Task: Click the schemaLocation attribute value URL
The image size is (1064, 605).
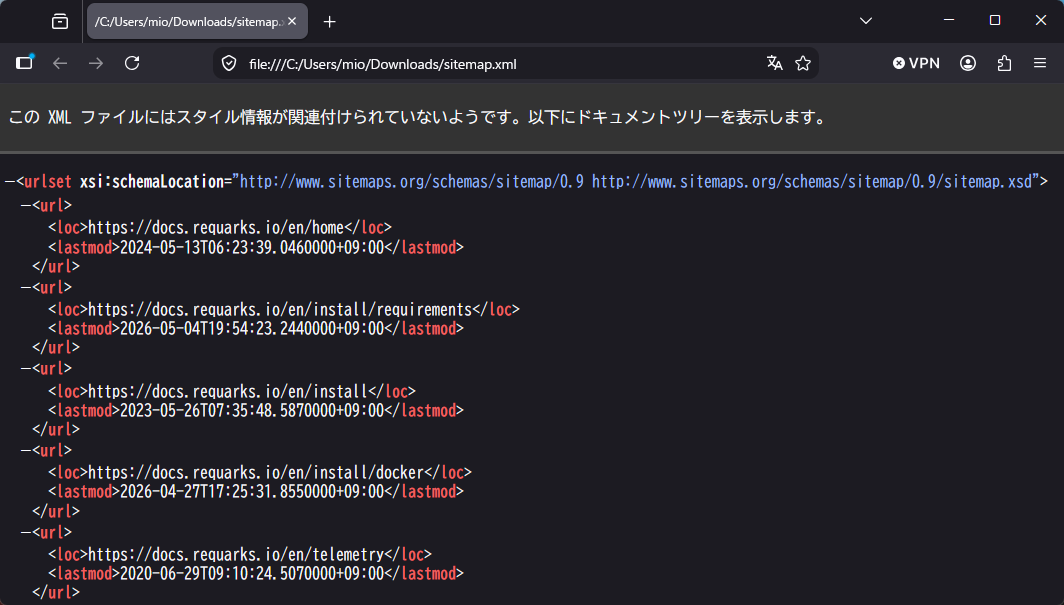Action: click(x=636, y=182)
